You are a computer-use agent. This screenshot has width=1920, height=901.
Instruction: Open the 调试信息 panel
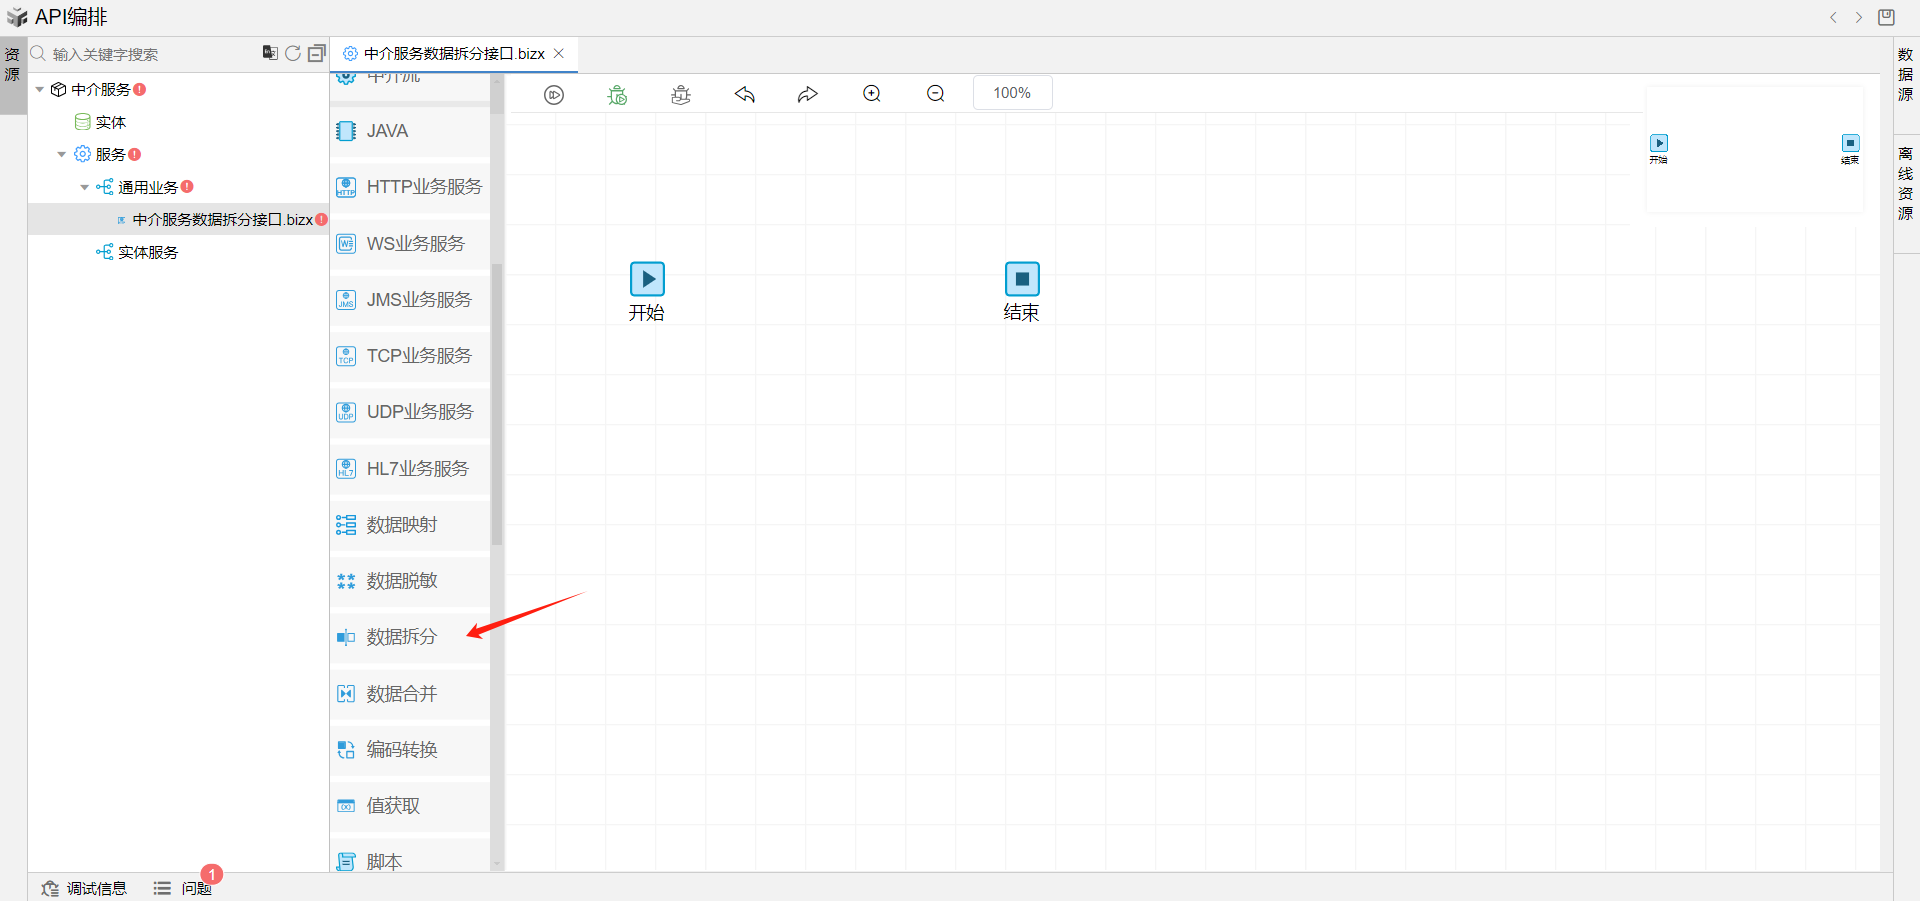[x=85, y=888]
